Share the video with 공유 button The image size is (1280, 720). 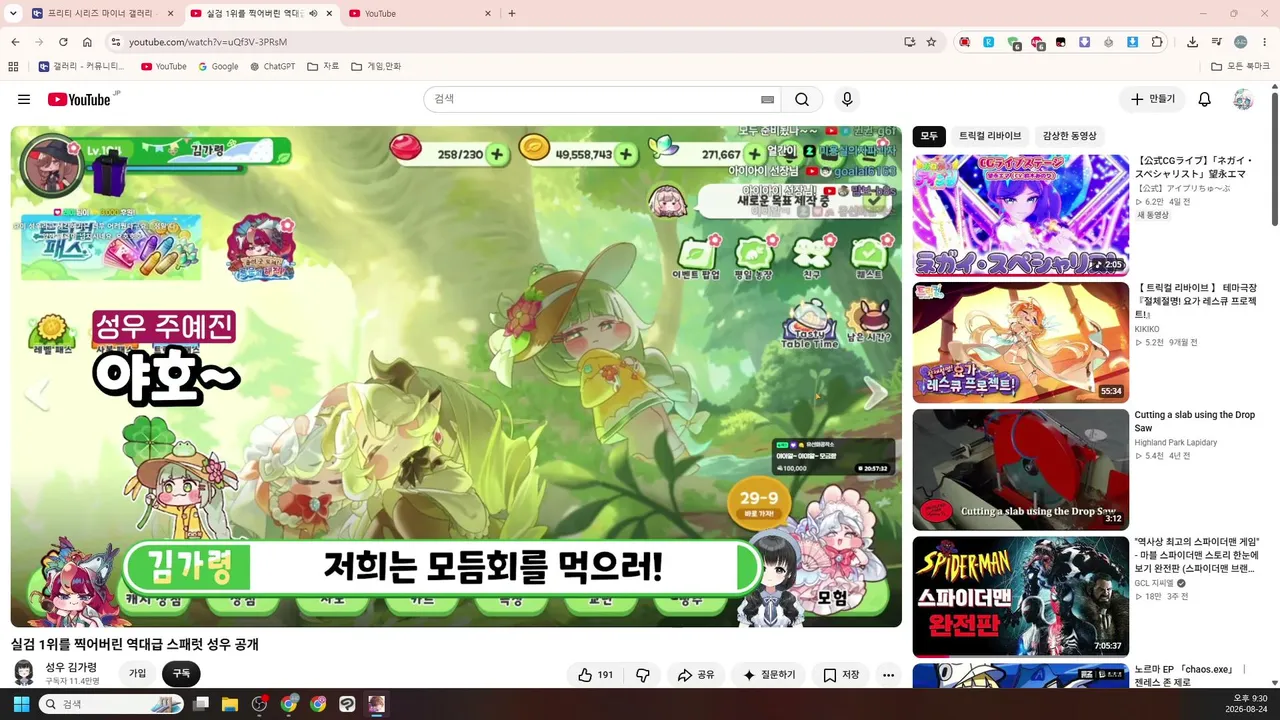[x=696, y=675]
